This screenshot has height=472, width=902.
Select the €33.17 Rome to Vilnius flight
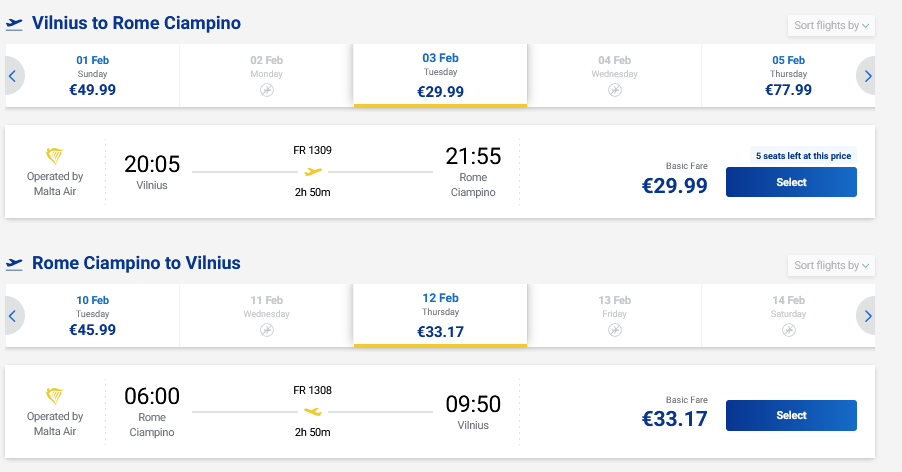pos(790,415)
